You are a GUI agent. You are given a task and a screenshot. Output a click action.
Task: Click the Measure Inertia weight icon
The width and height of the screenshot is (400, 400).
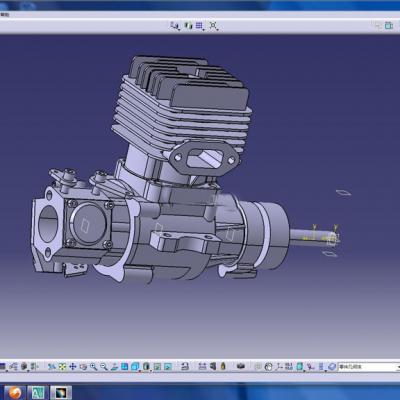tap(223, 367)
